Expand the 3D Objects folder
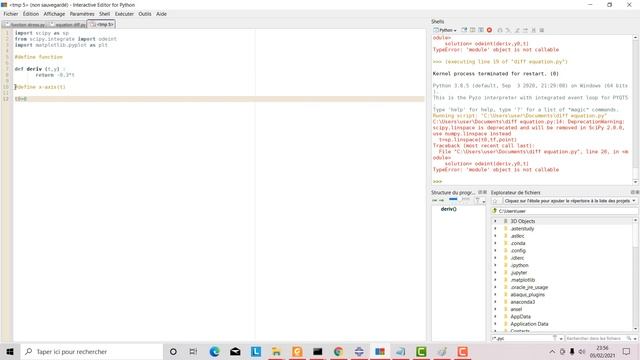The image size is (640, 360). [496, 221]
